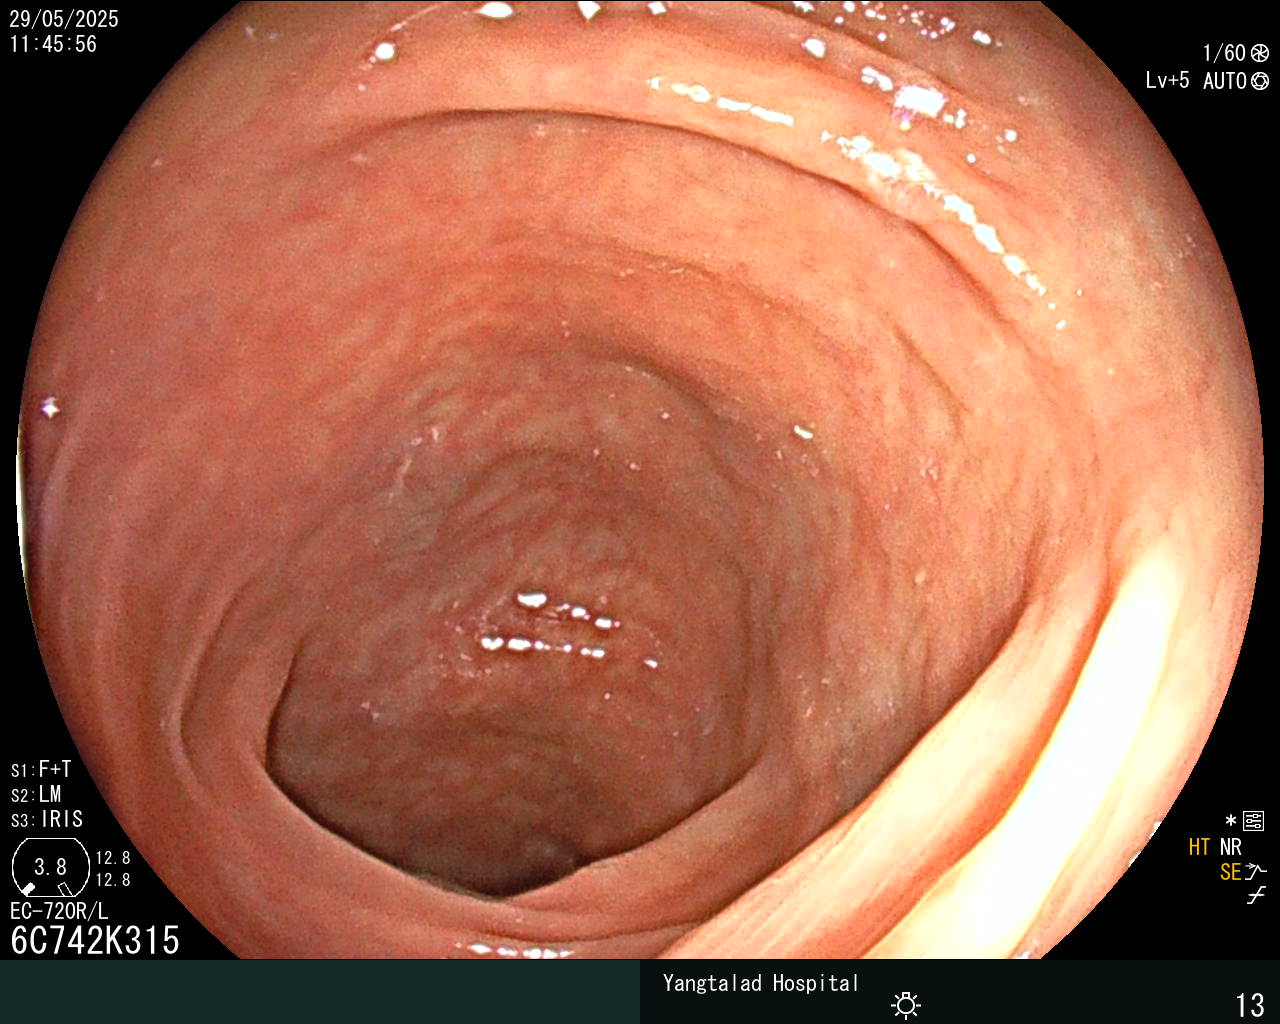Click the AUTO text label
1280x1024 pixels.
(x=1225, y=81)
